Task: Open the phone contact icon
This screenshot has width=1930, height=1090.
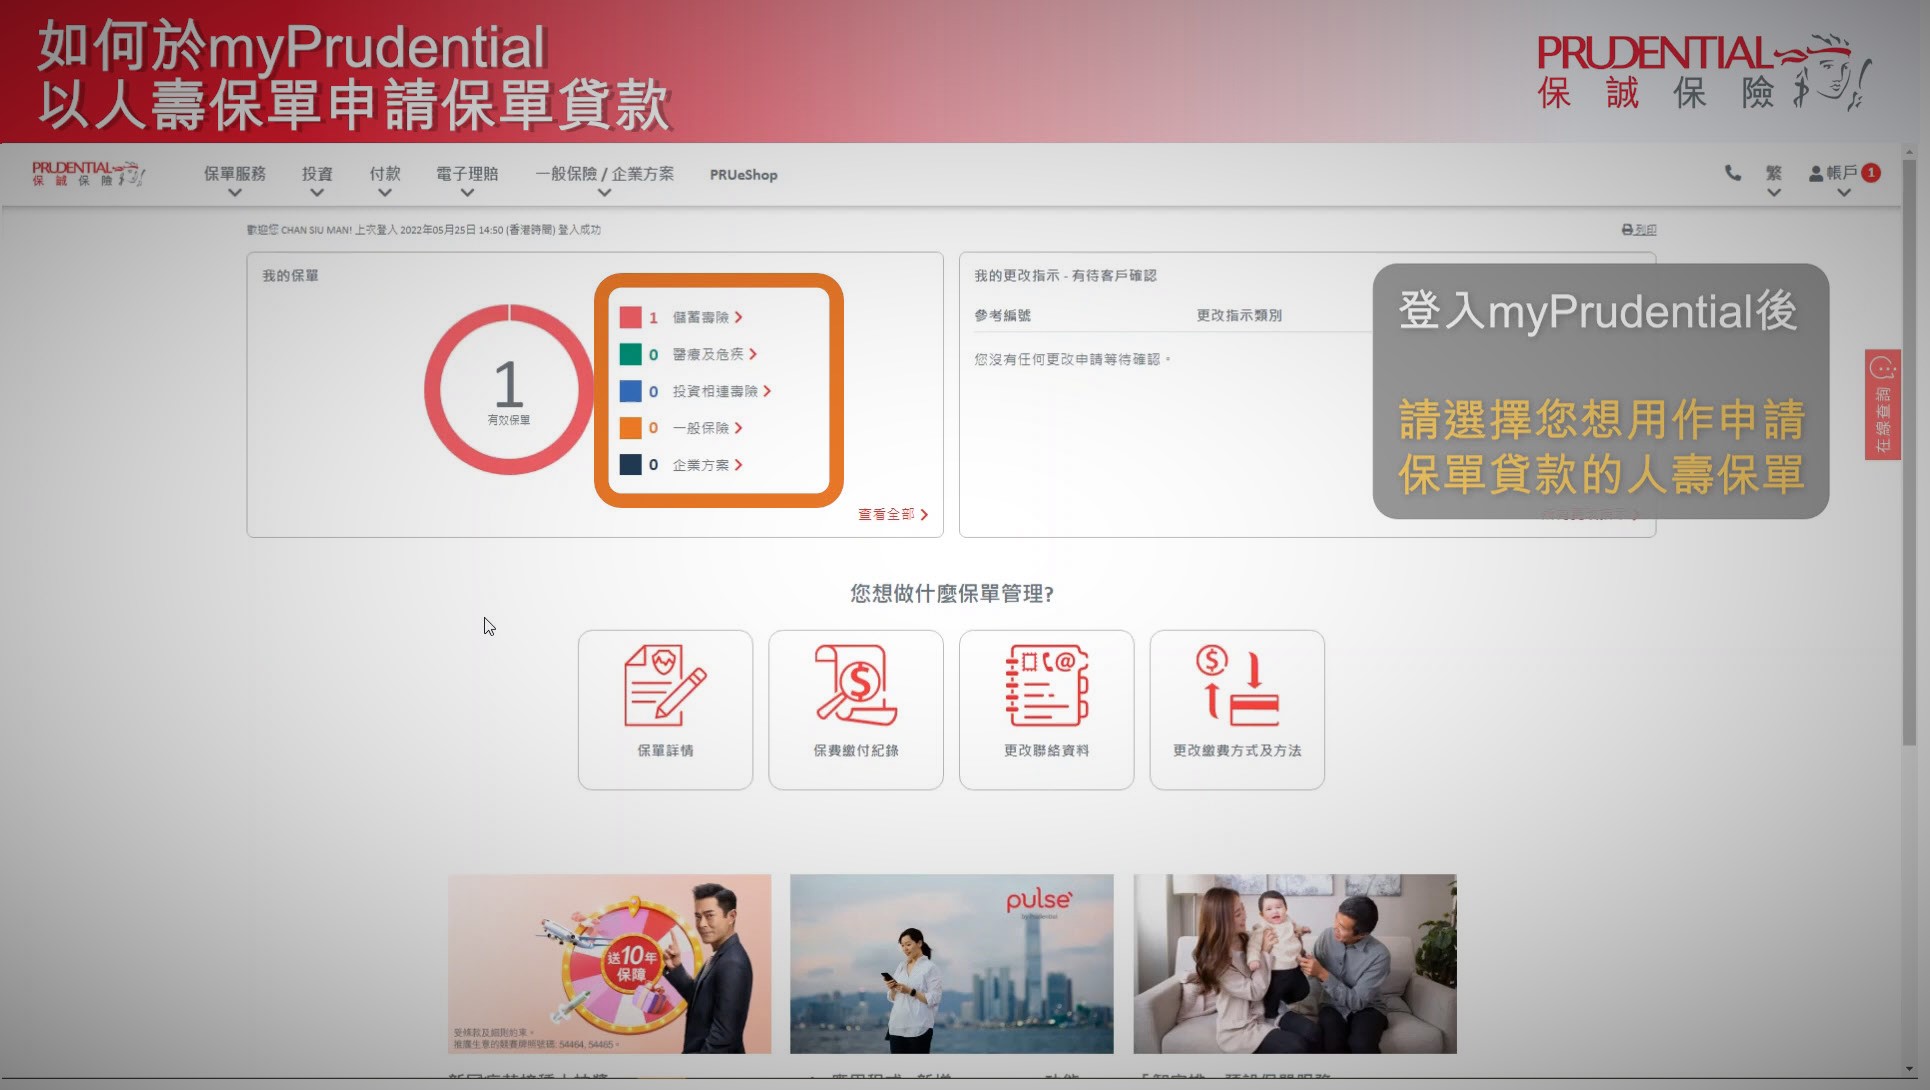Action: coord(1732,173)
